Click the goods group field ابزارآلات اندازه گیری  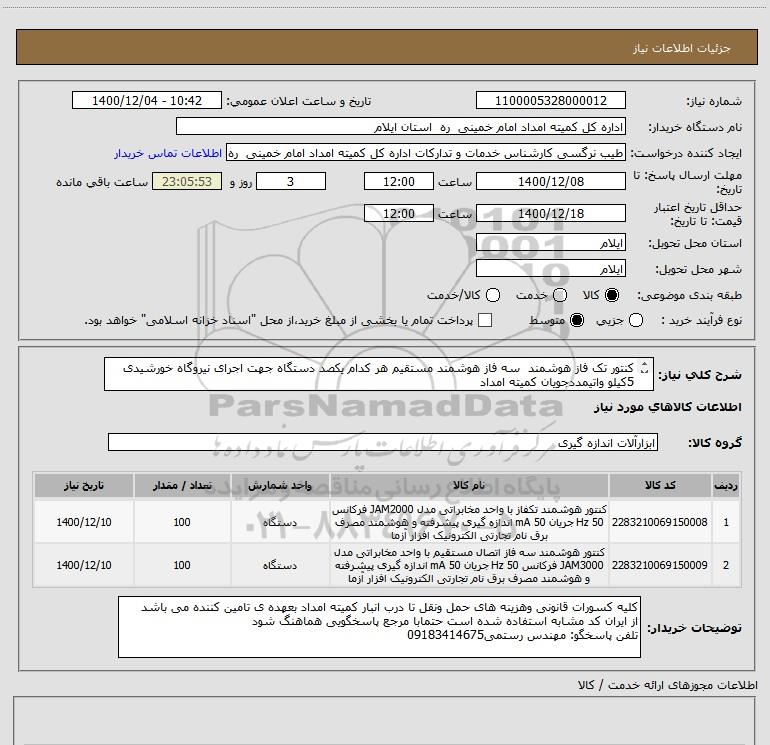tap(383, 442)
